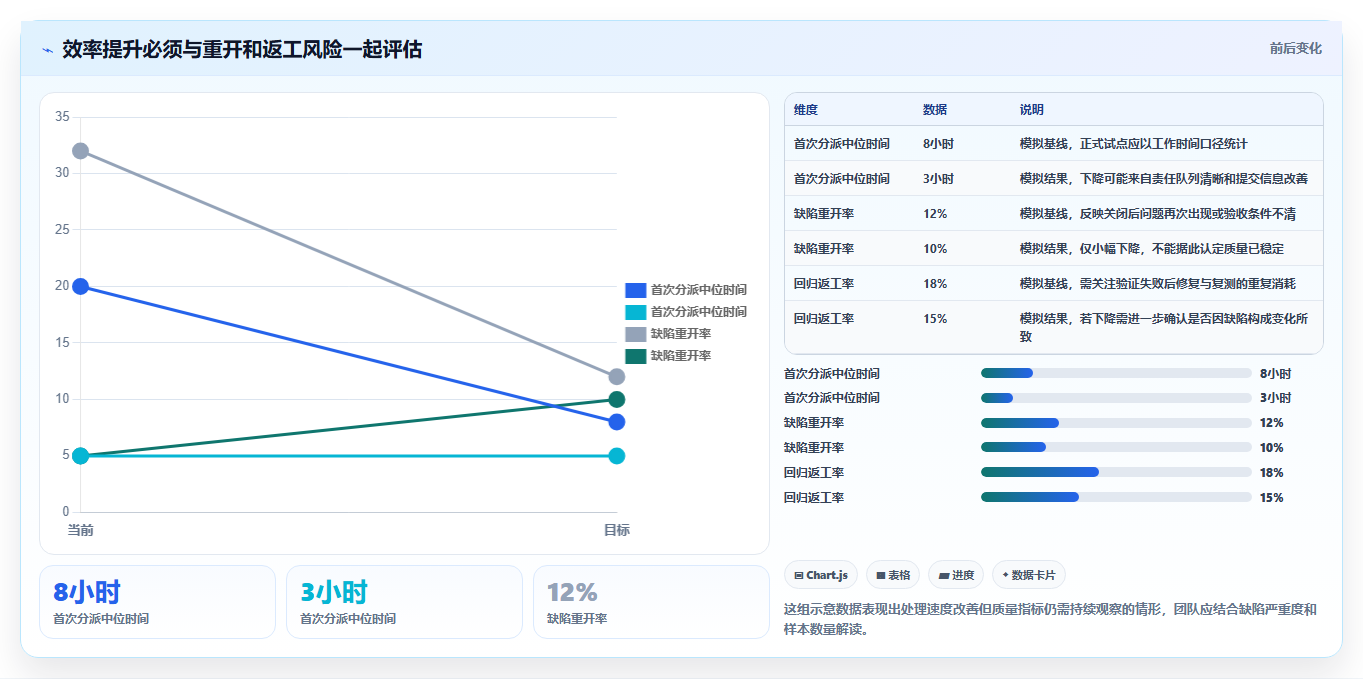Click the description 模拟基线，需关注验证失败后修复与复测的重复消耗
Viewport: 1363px width, 679px height.
pyautogui.click(x=1158, y=284)
